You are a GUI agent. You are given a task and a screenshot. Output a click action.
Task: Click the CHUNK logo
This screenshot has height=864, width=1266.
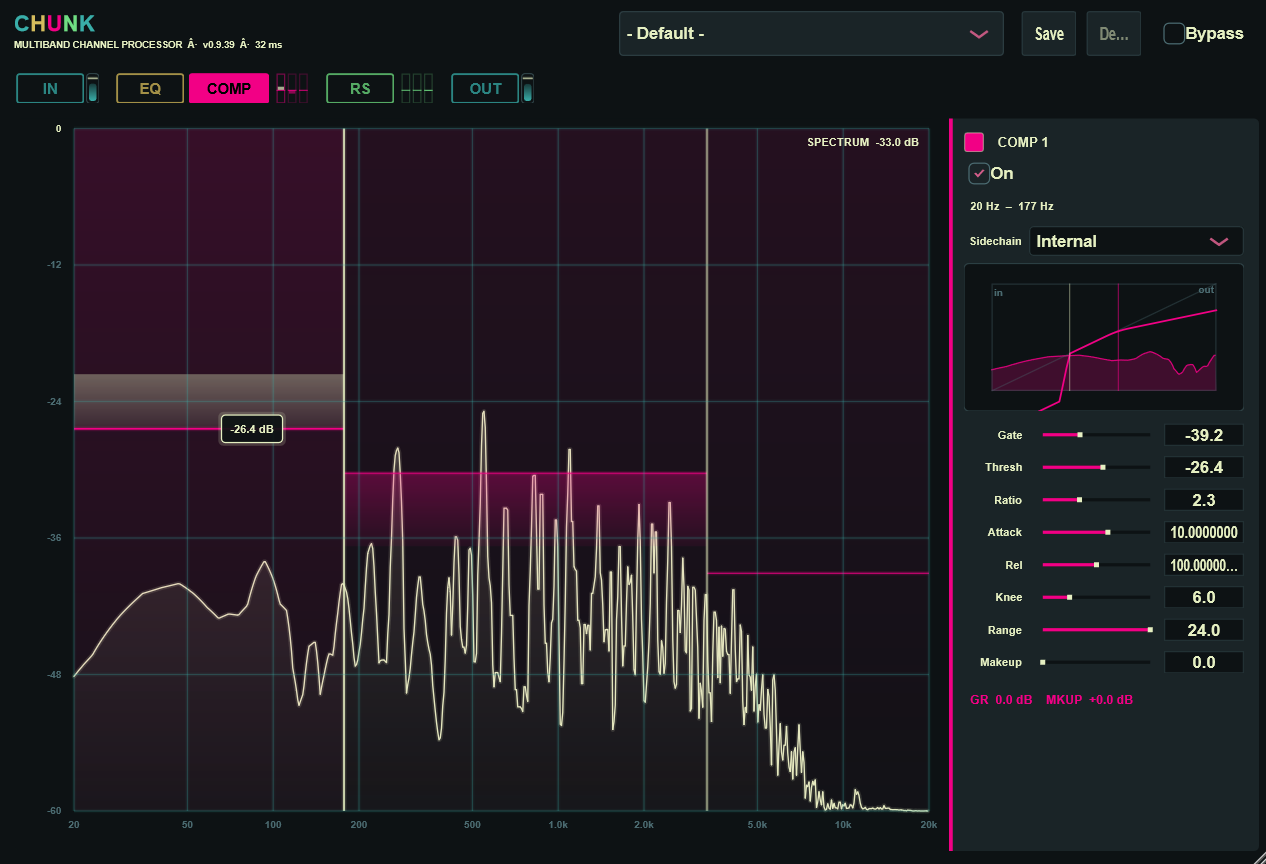[x=55, y=24]
